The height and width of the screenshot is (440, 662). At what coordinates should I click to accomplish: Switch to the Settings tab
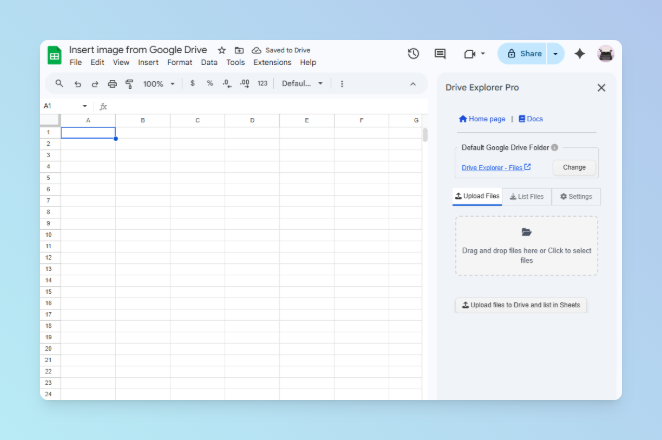coord(576,197)
